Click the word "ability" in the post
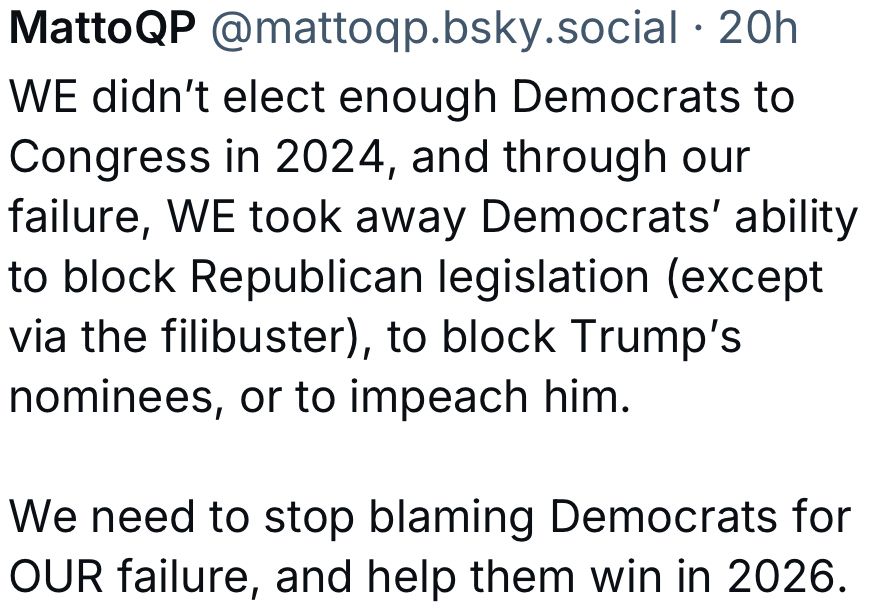 [796, 219]
